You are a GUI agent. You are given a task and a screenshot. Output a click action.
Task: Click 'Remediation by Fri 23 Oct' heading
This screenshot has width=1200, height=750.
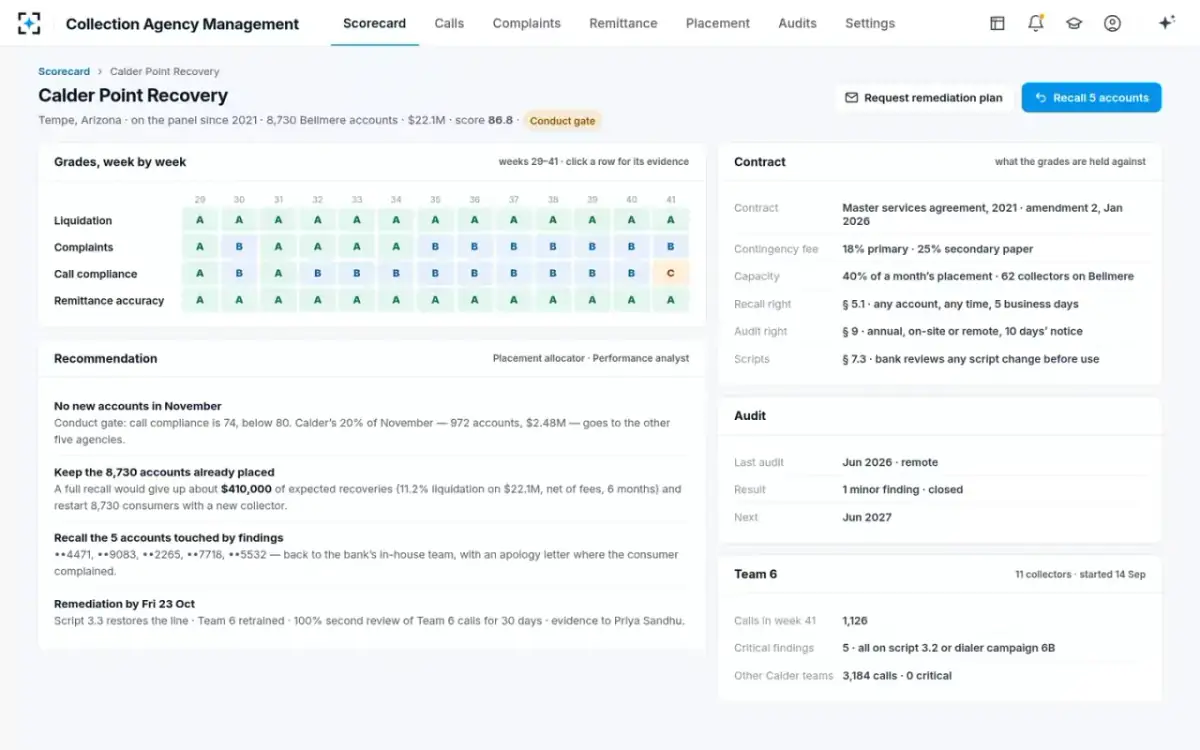[124, 604]
